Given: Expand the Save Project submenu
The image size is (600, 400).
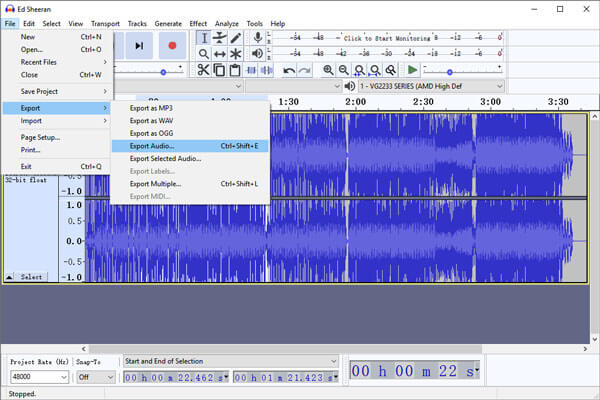Looking at the screenshot, I should tap(57, 91).
